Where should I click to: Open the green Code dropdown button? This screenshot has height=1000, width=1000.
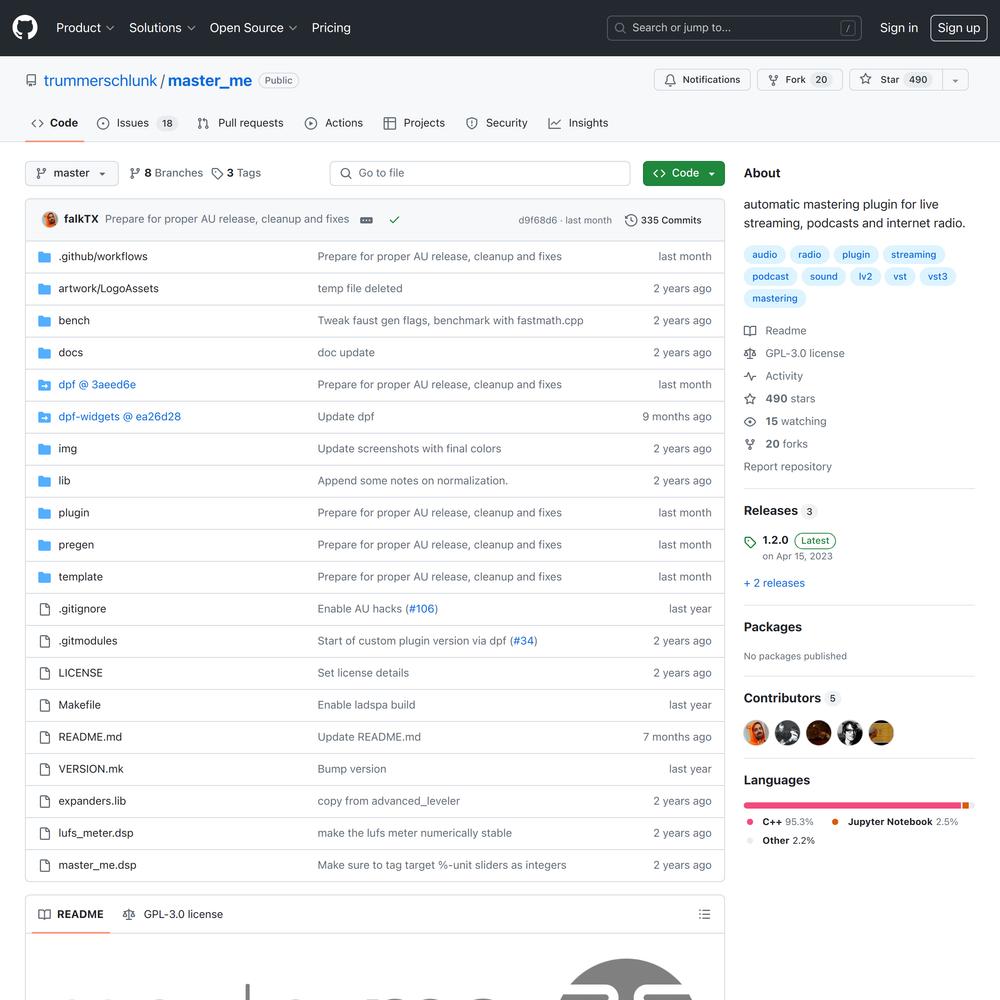pyautogui.click(x=684, y=173)
